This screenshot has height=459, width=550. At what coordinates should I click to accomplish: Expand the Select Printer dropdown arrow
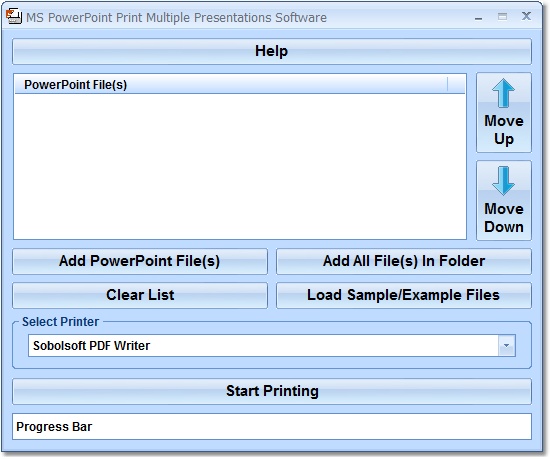(x=507, y=345)
